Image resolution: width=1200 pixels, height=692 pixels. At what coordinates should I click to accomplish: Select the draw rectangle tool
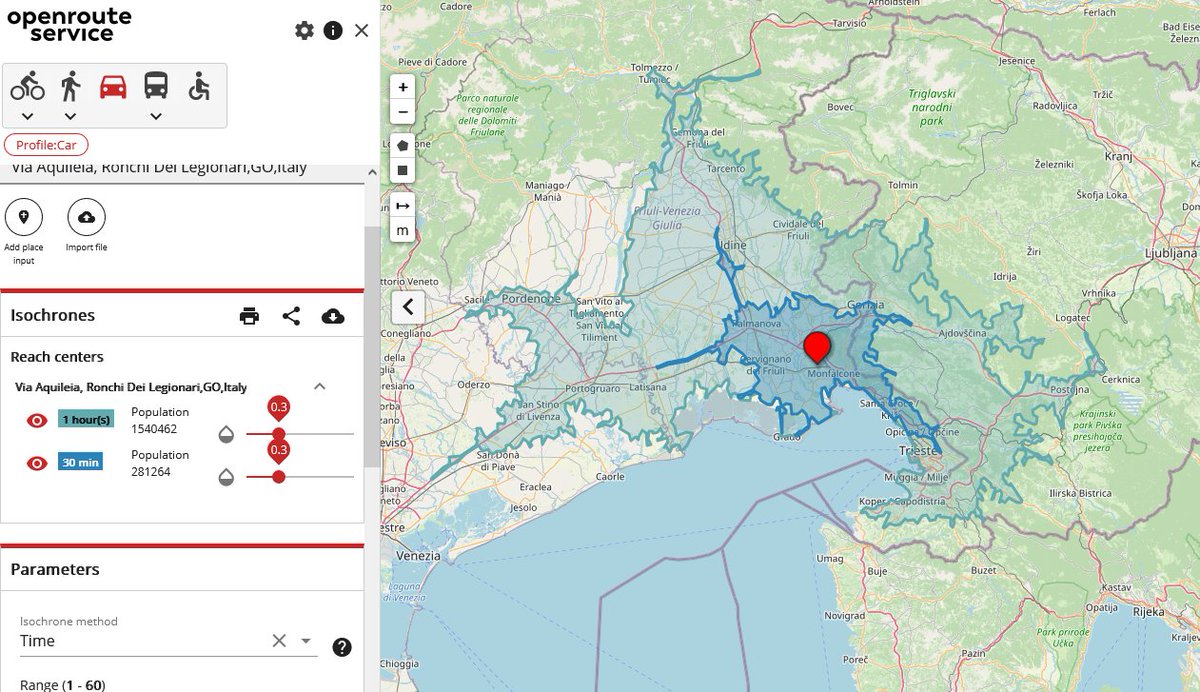403,170
